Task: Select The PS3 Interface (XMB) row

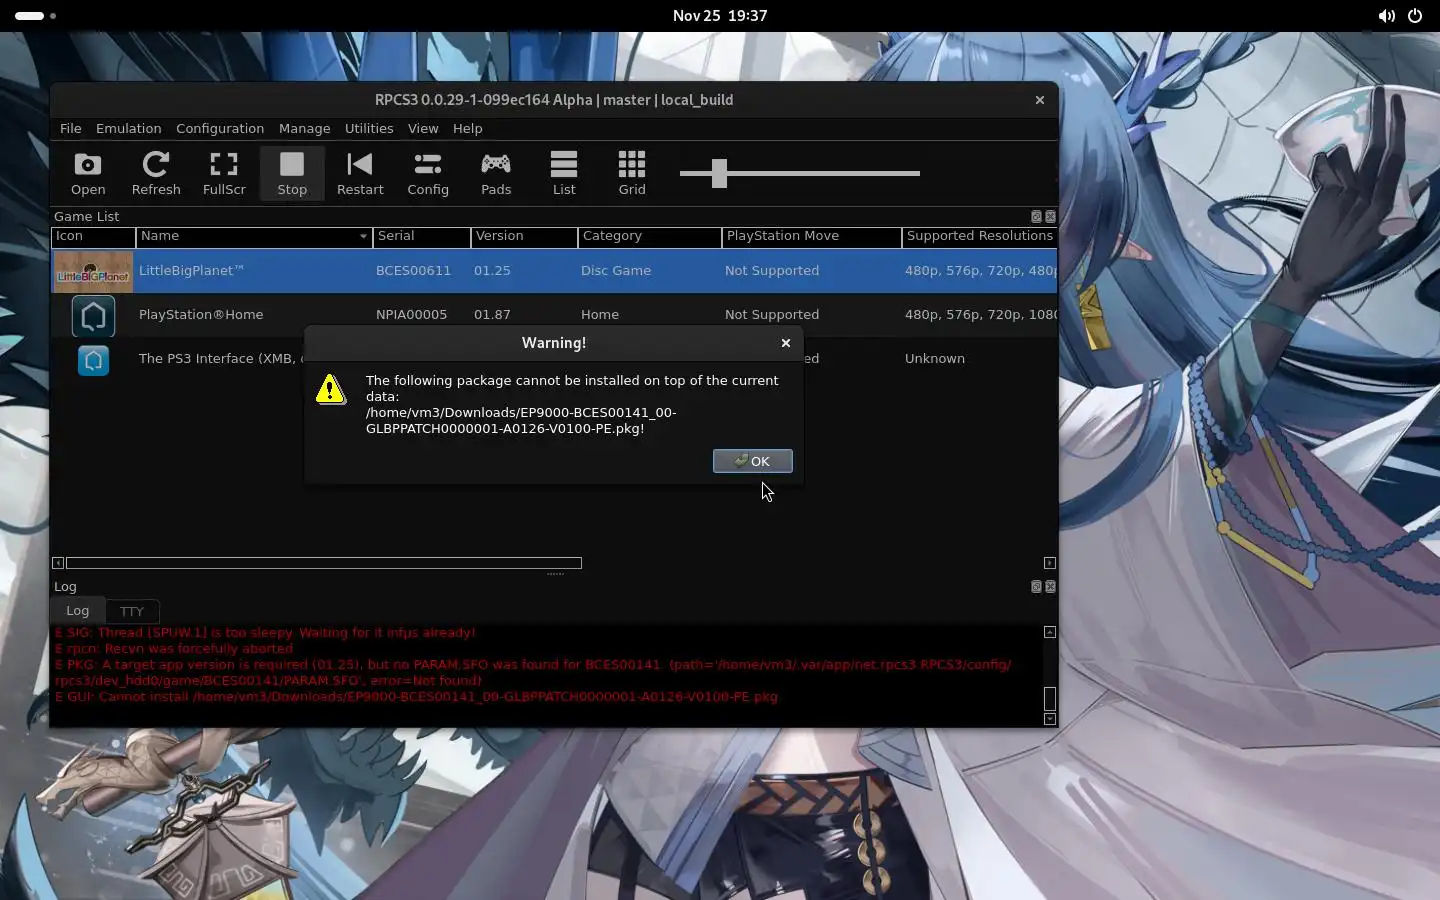Action: (x=220, y=359)
